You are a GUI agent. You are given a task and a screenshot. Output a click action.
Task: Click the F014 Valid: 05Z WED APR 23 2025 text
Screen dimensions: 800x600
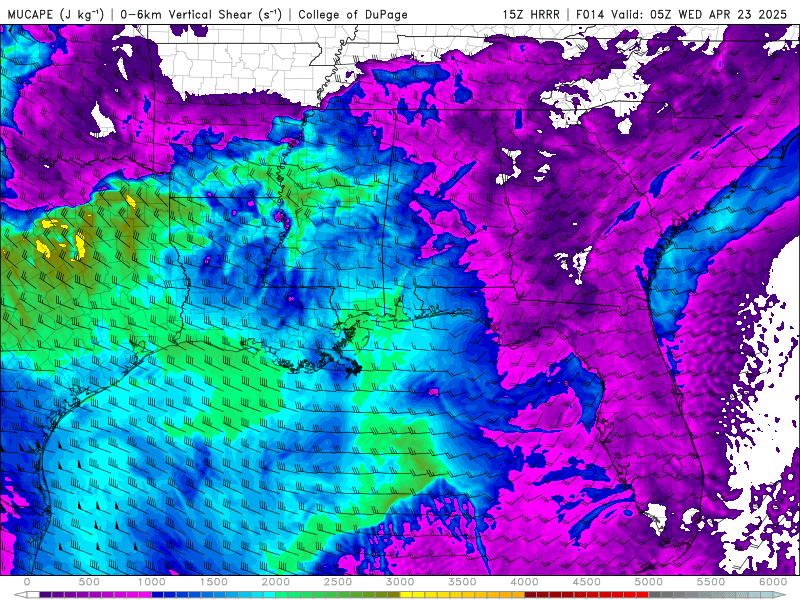click(x=681, y=14)
